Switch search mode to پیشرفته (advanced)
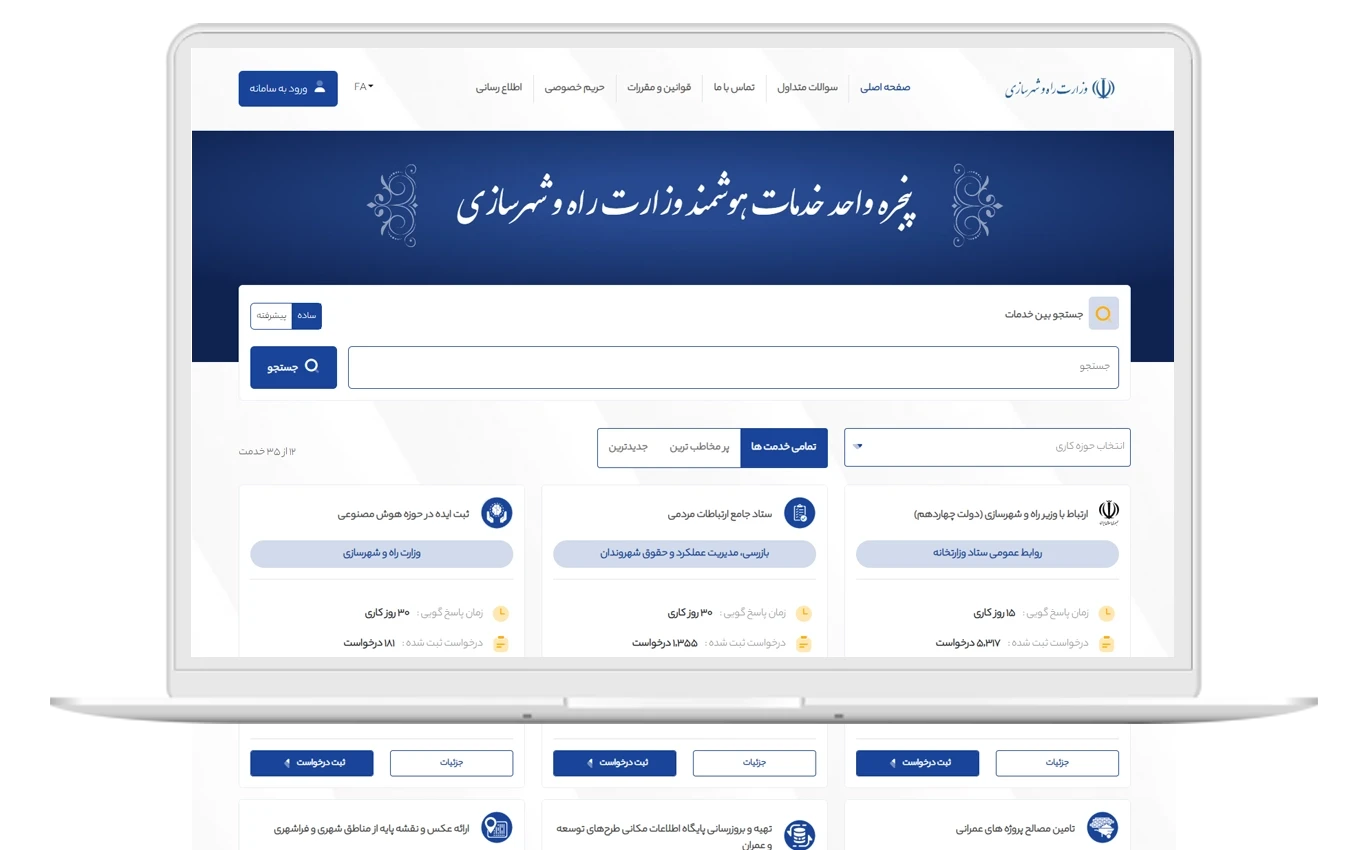Image resolution: width=1366 pixels, height=850 pixels. pos(271,316)
